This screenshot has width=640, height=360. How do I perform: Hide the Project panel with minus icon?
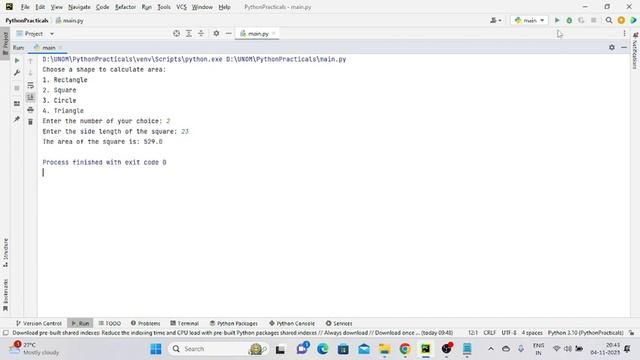(x=229, y=33)
